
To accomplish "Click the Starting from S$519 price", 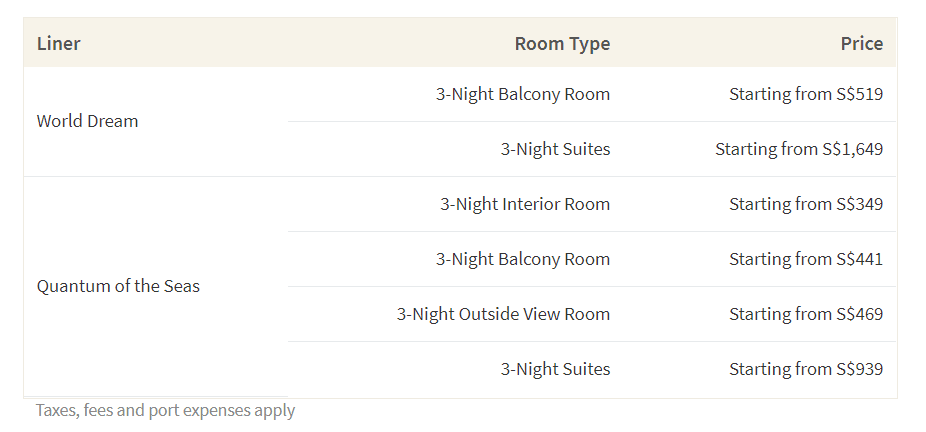I will click(806, 94).
